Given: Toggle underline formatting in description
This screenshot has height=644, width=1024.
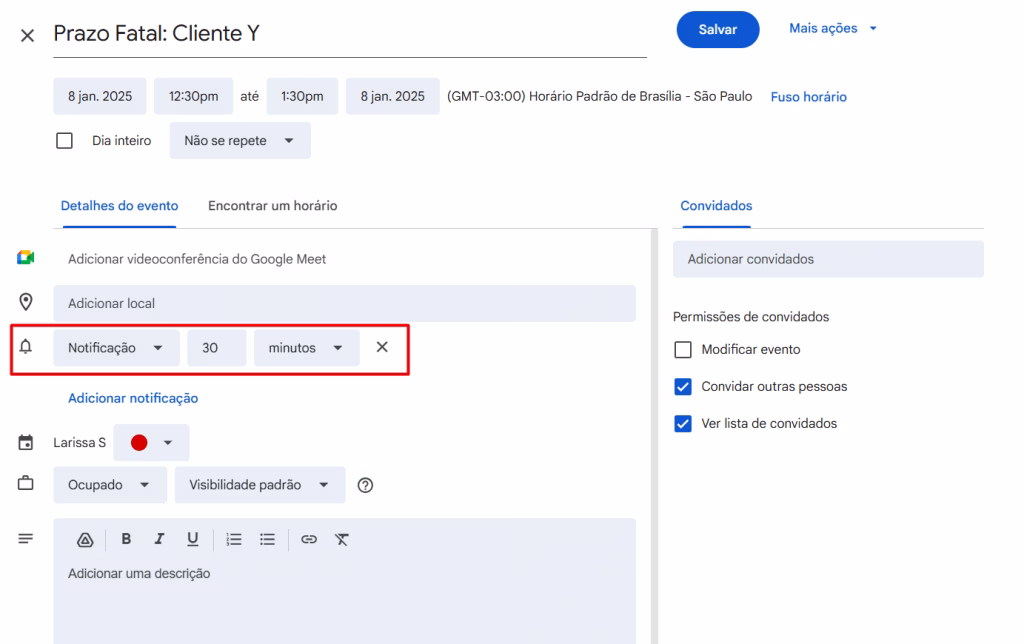Looking at the screenshot, I should click(192, 539).
